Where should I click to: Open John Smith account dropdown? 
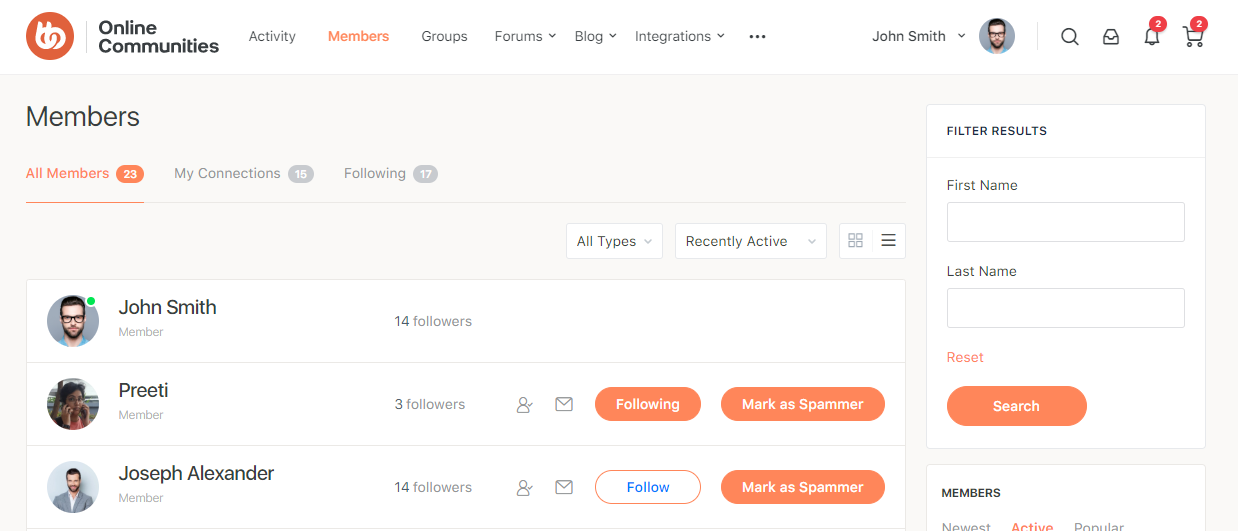point(918,37)
